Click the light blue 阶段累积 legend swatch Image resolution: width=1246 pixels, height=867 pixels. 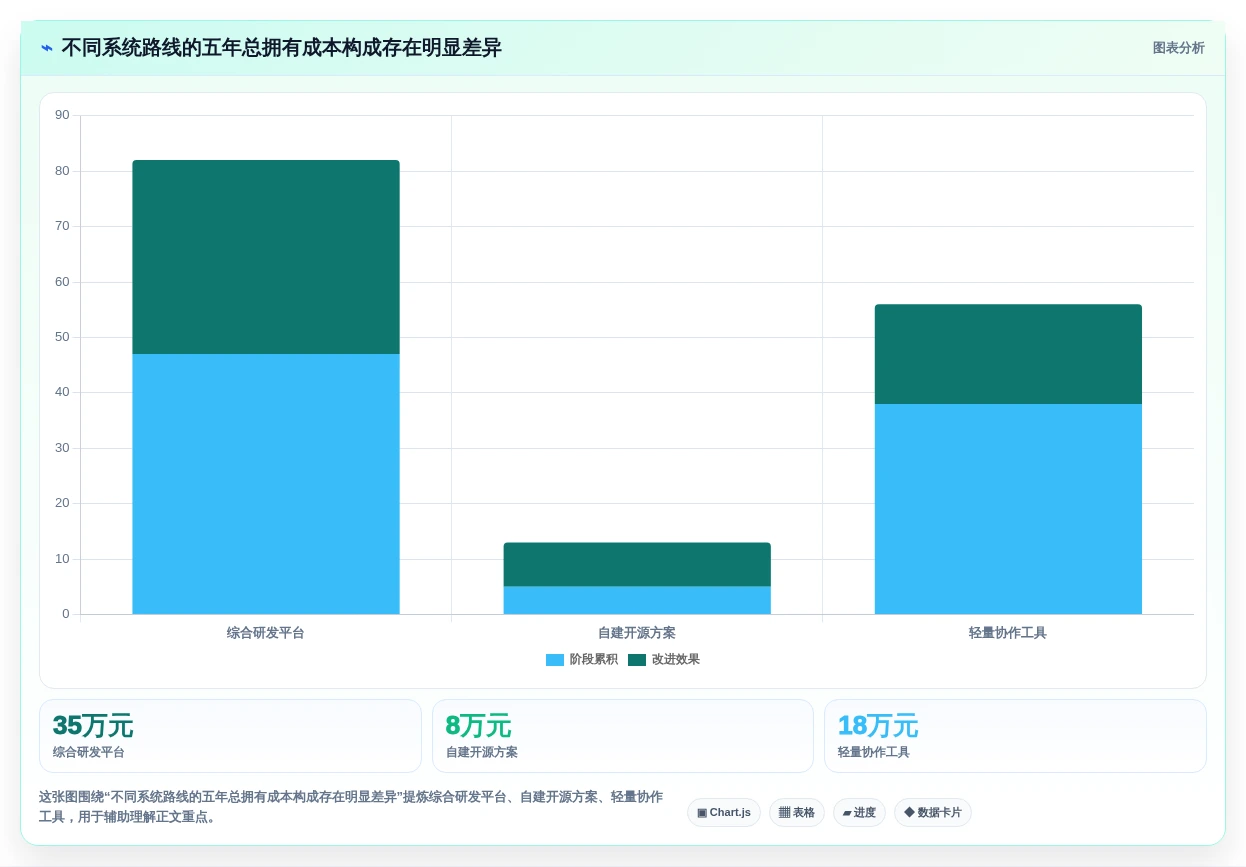point(555,660)
